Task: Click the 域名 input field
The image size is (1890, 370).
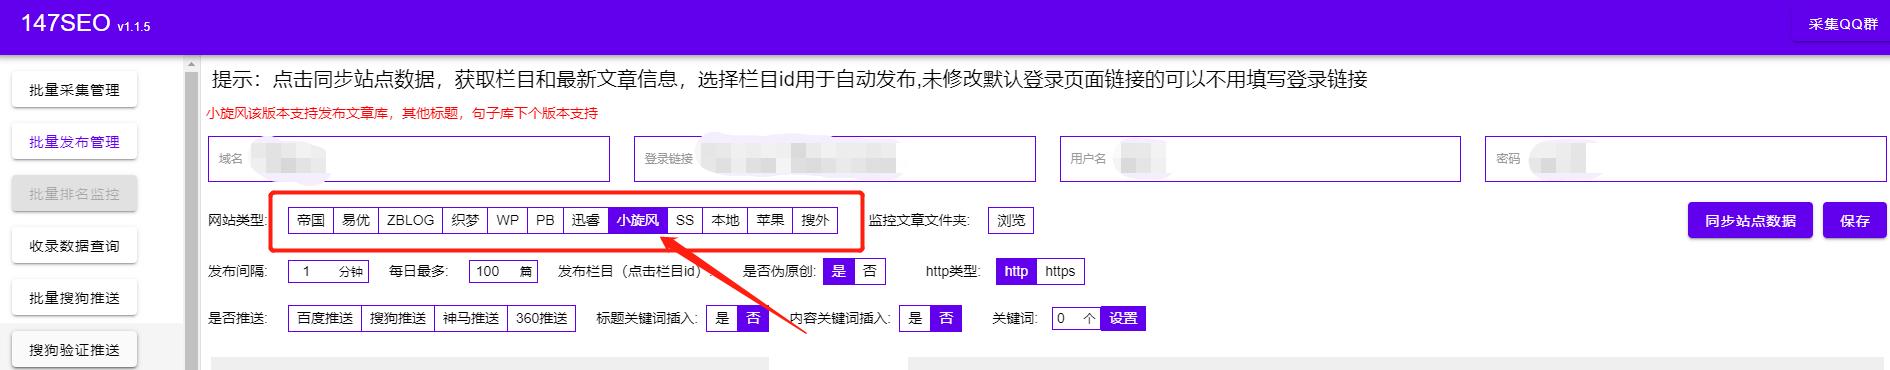Action: (x=409, y=159)
